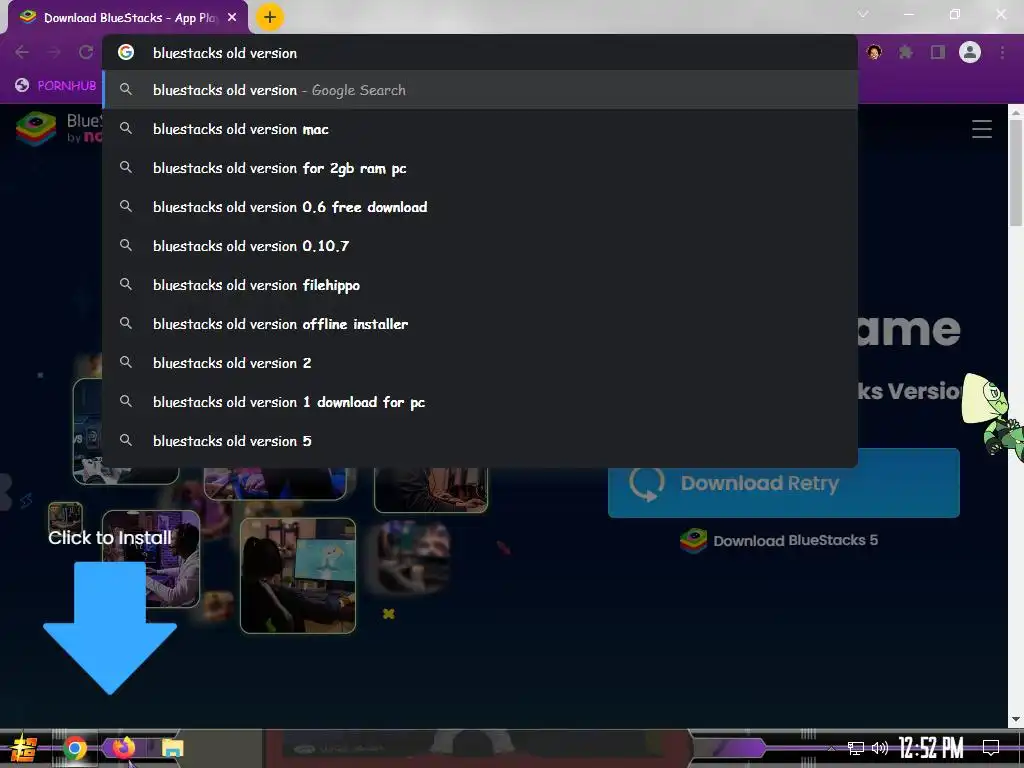
Task: Click the 12:52 PM taskbar clock
Action: click(x=931, y=748)
